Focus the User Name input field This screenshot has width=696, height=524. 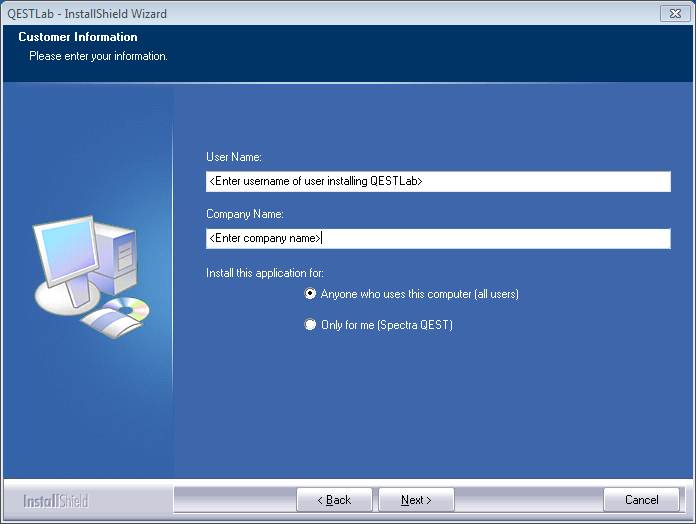click(438, 181)
